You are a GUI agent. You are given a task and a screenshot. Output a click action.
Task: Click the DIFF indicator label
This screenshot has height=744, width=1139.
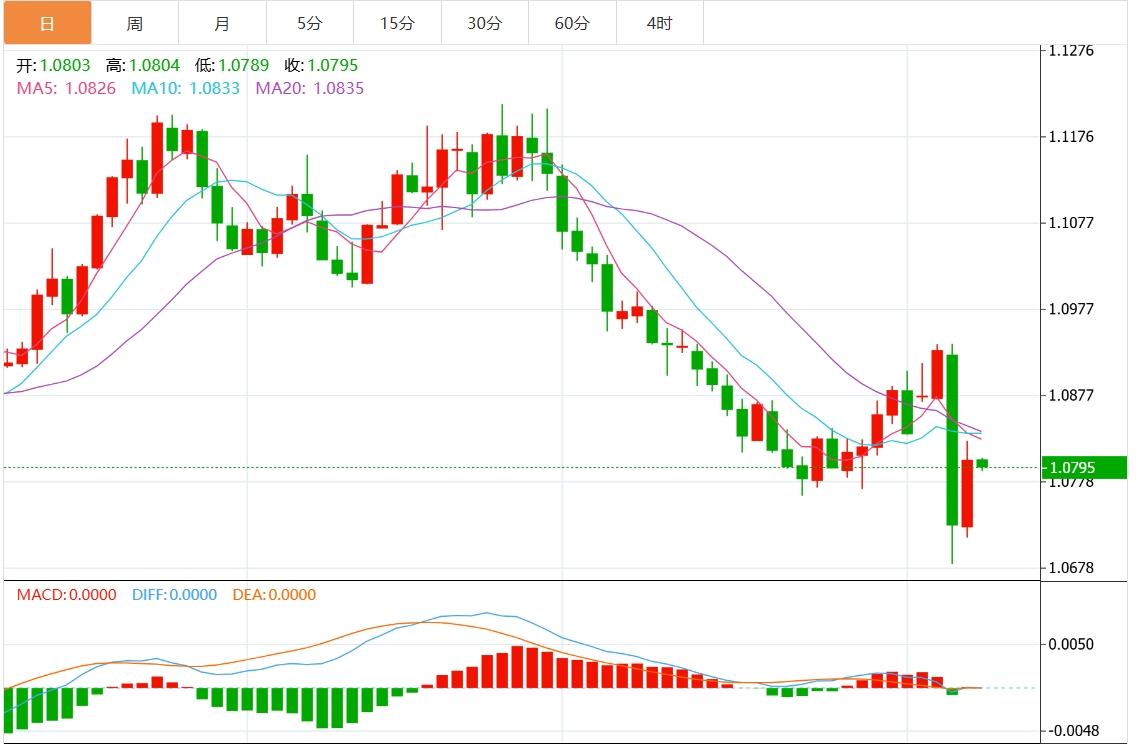174,595
